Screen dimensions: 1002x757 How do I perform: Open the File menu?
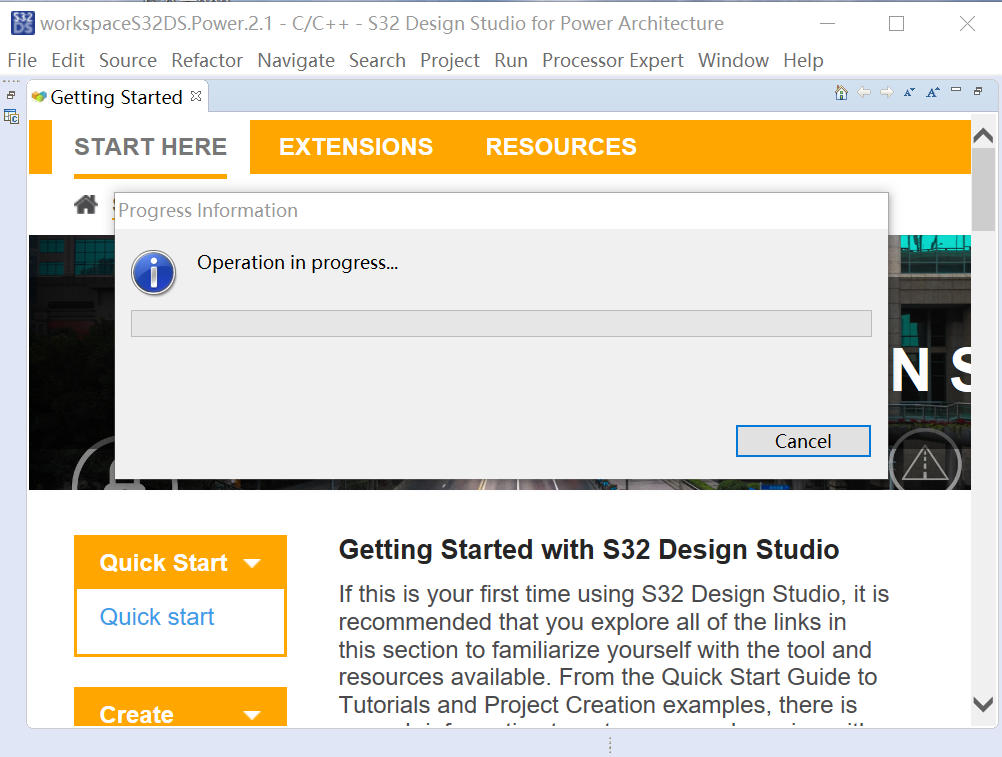pos(22,60)
